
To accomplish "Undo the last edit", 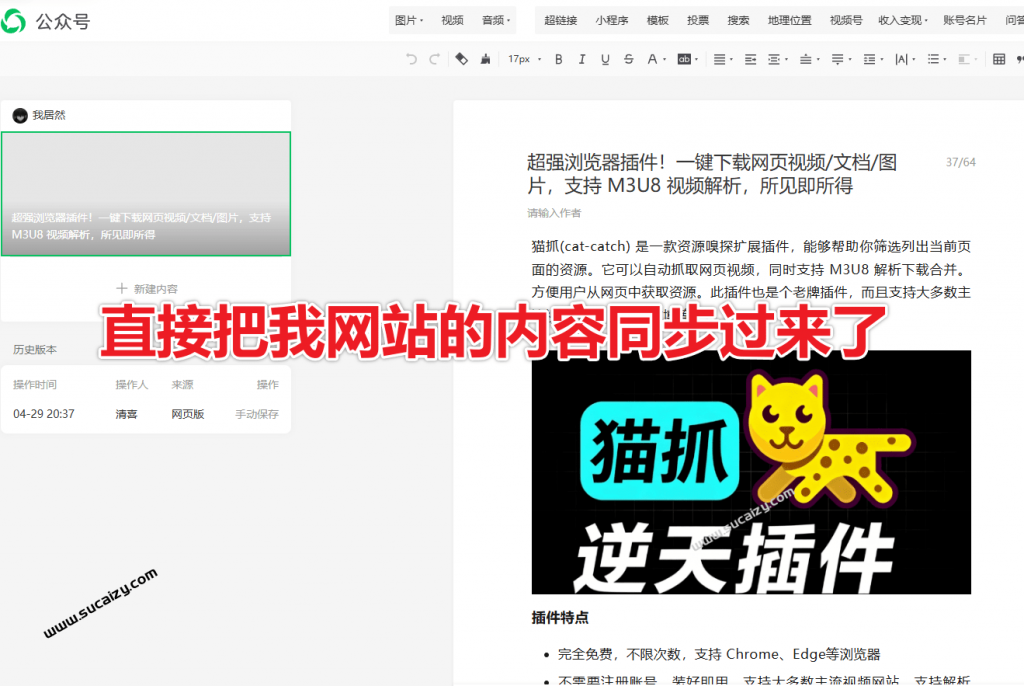I will (411, 59).
